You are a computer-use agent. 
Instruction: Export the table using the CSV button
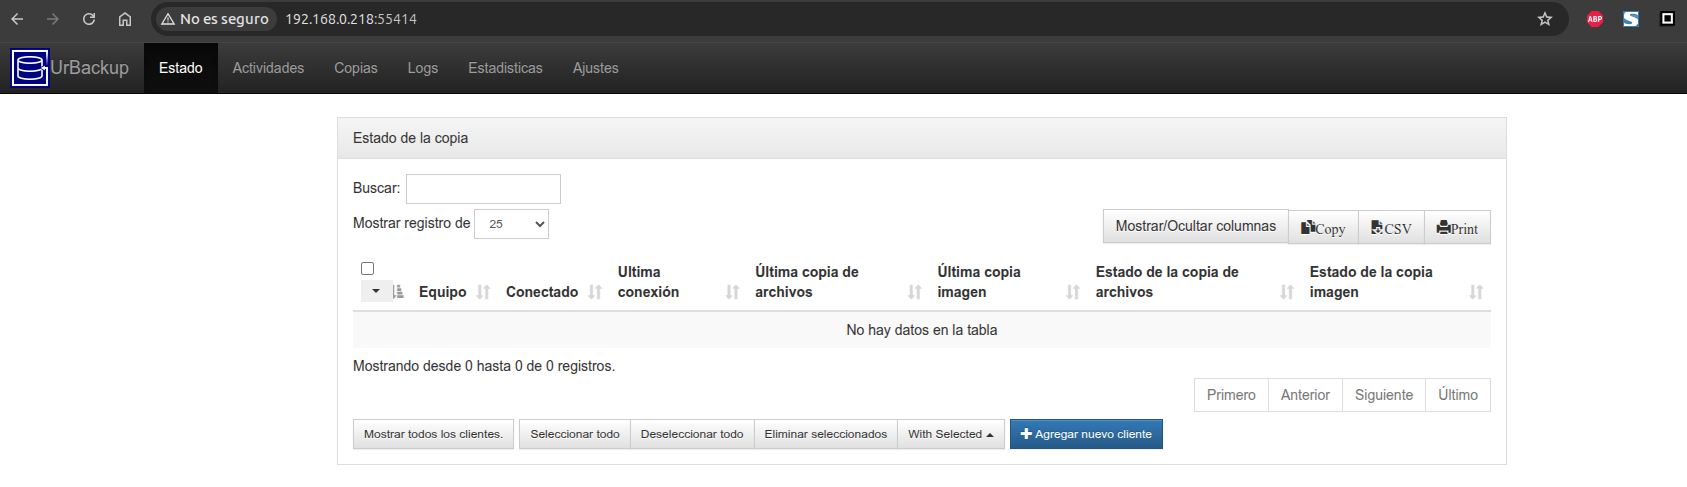pos(1391,228)
